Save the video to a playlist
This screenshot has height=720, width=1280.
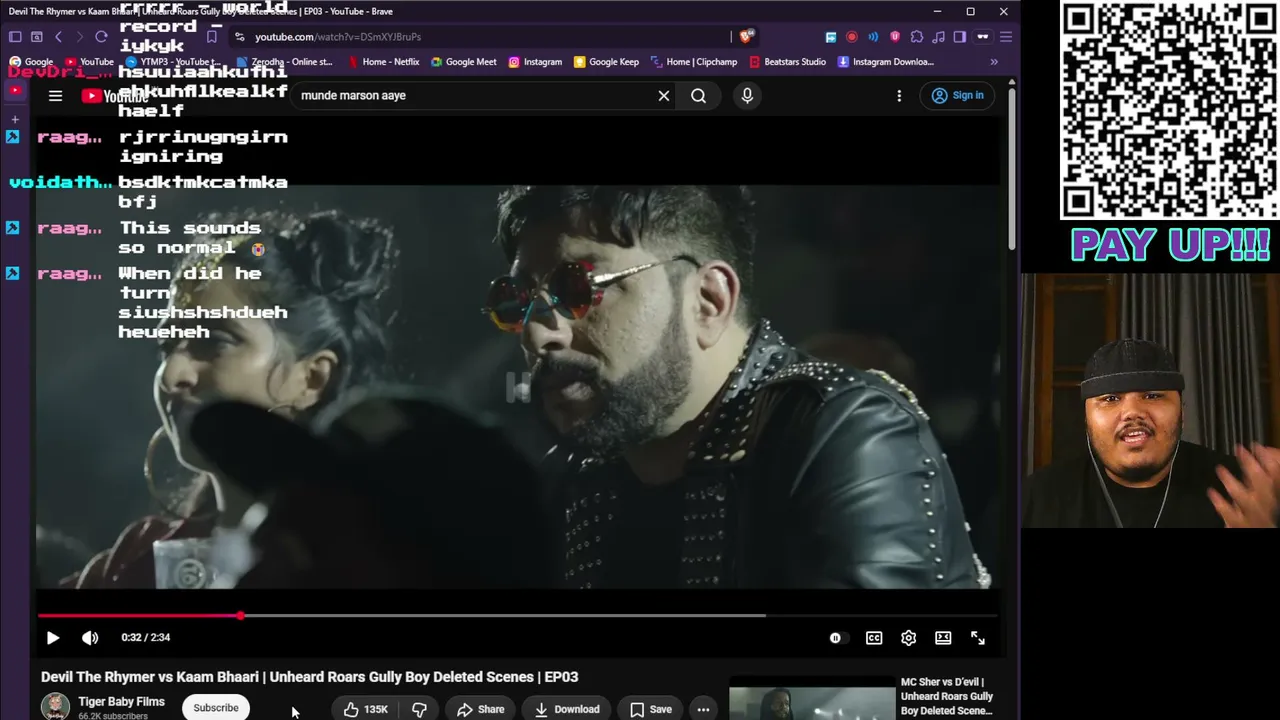pos(650,709)
